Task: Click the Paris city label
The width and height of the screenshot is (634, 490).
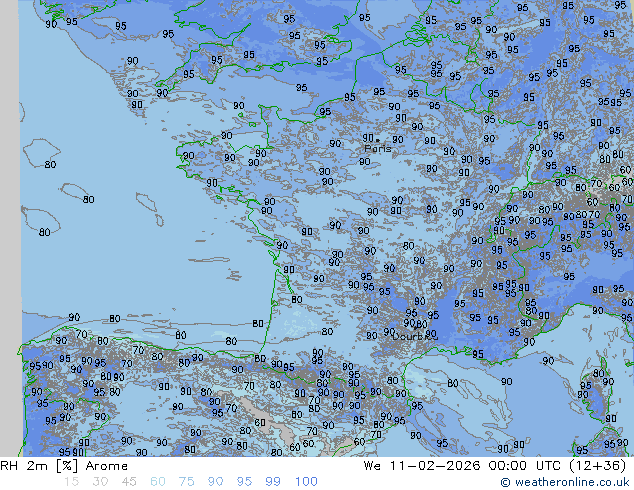Action: pos(378,148)
